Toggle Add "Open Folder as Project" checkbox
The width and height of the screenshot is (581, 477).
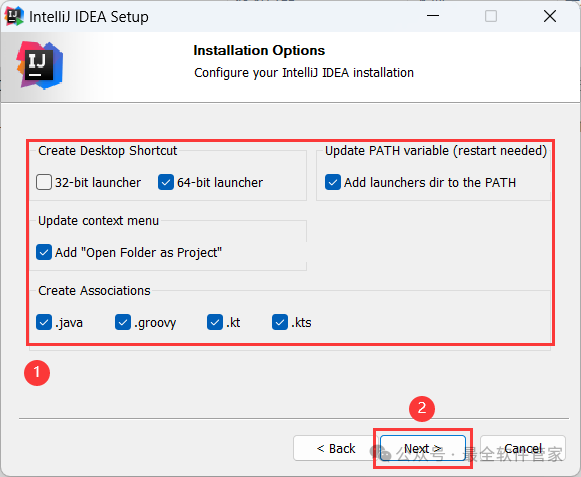44,252
